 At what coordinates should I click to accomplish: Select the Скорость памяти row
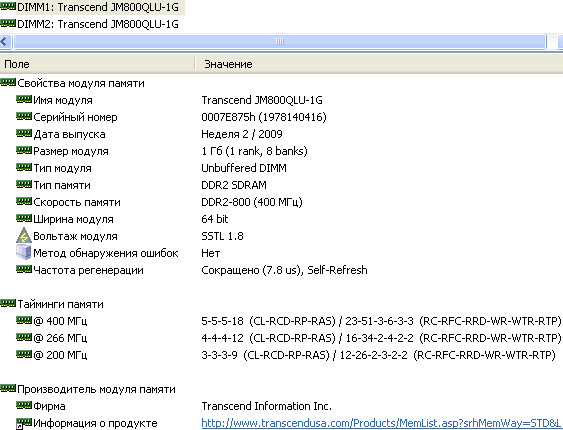(282, 202)
